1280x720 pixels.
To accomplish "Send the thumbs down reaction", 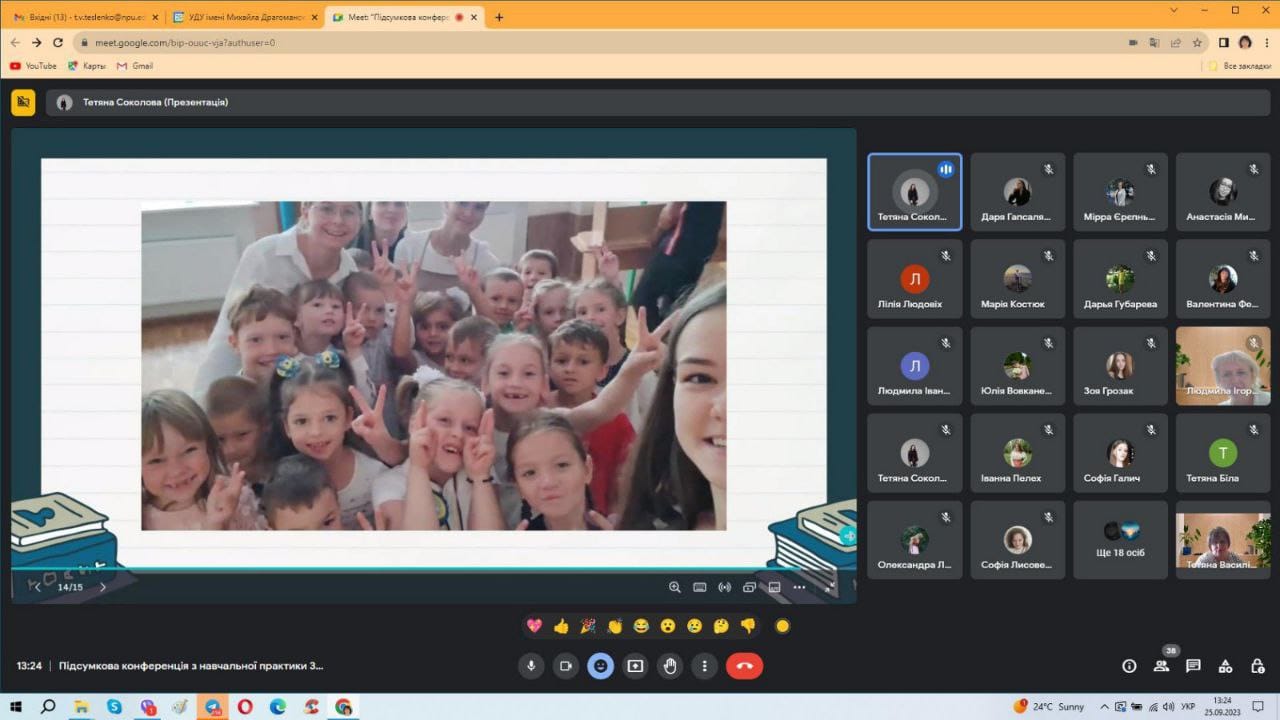I will pos(748,626).
